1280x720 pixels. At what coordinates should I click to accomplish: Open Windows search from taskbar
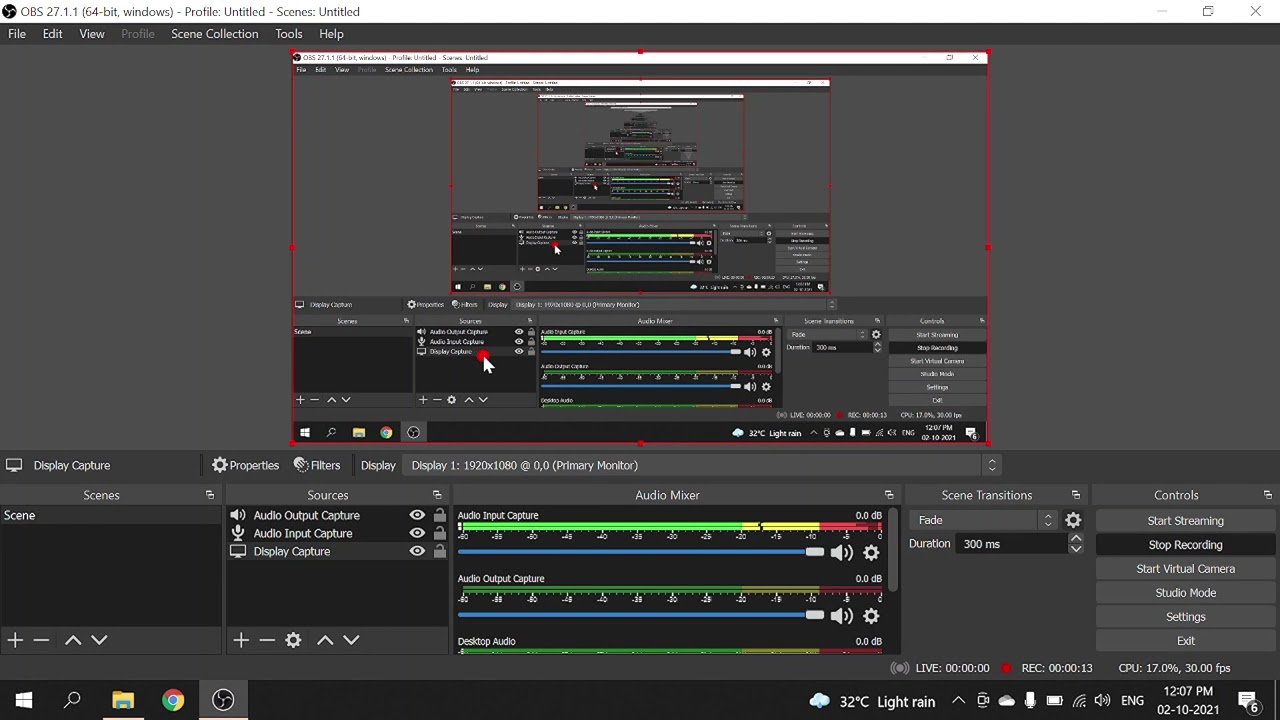[72, 701]
